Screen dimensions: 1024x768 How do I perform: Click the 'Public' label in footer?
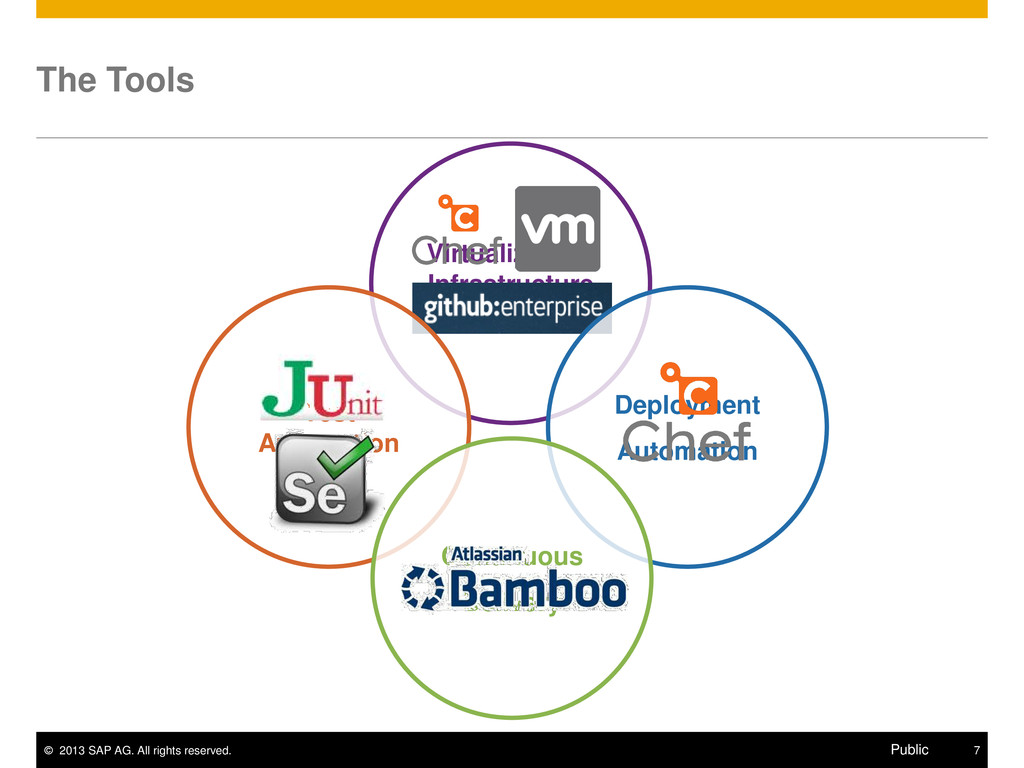point(909,750)
